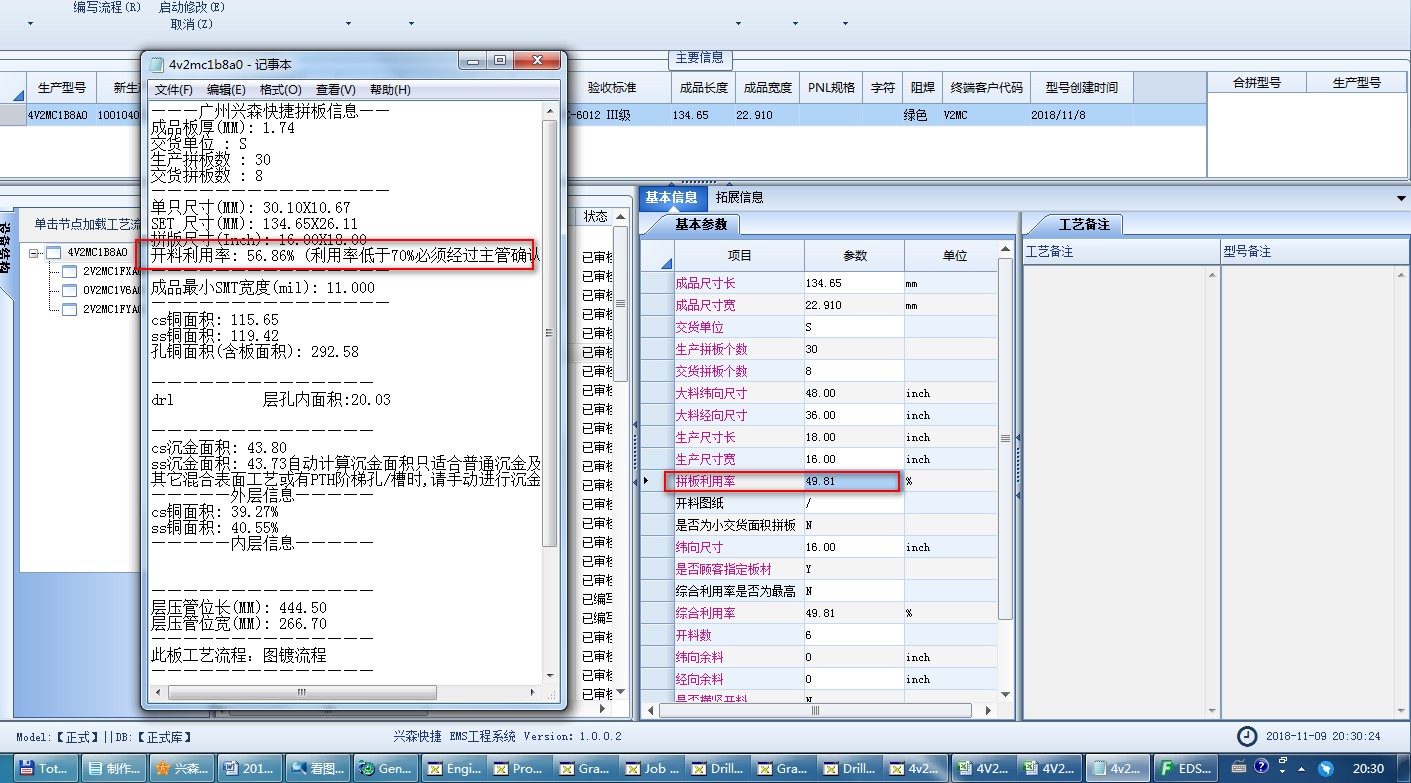Click the 开料利用率 line in Notepad
The width and height of the screenshot is (1411, 783).
(x=344, y=256)
